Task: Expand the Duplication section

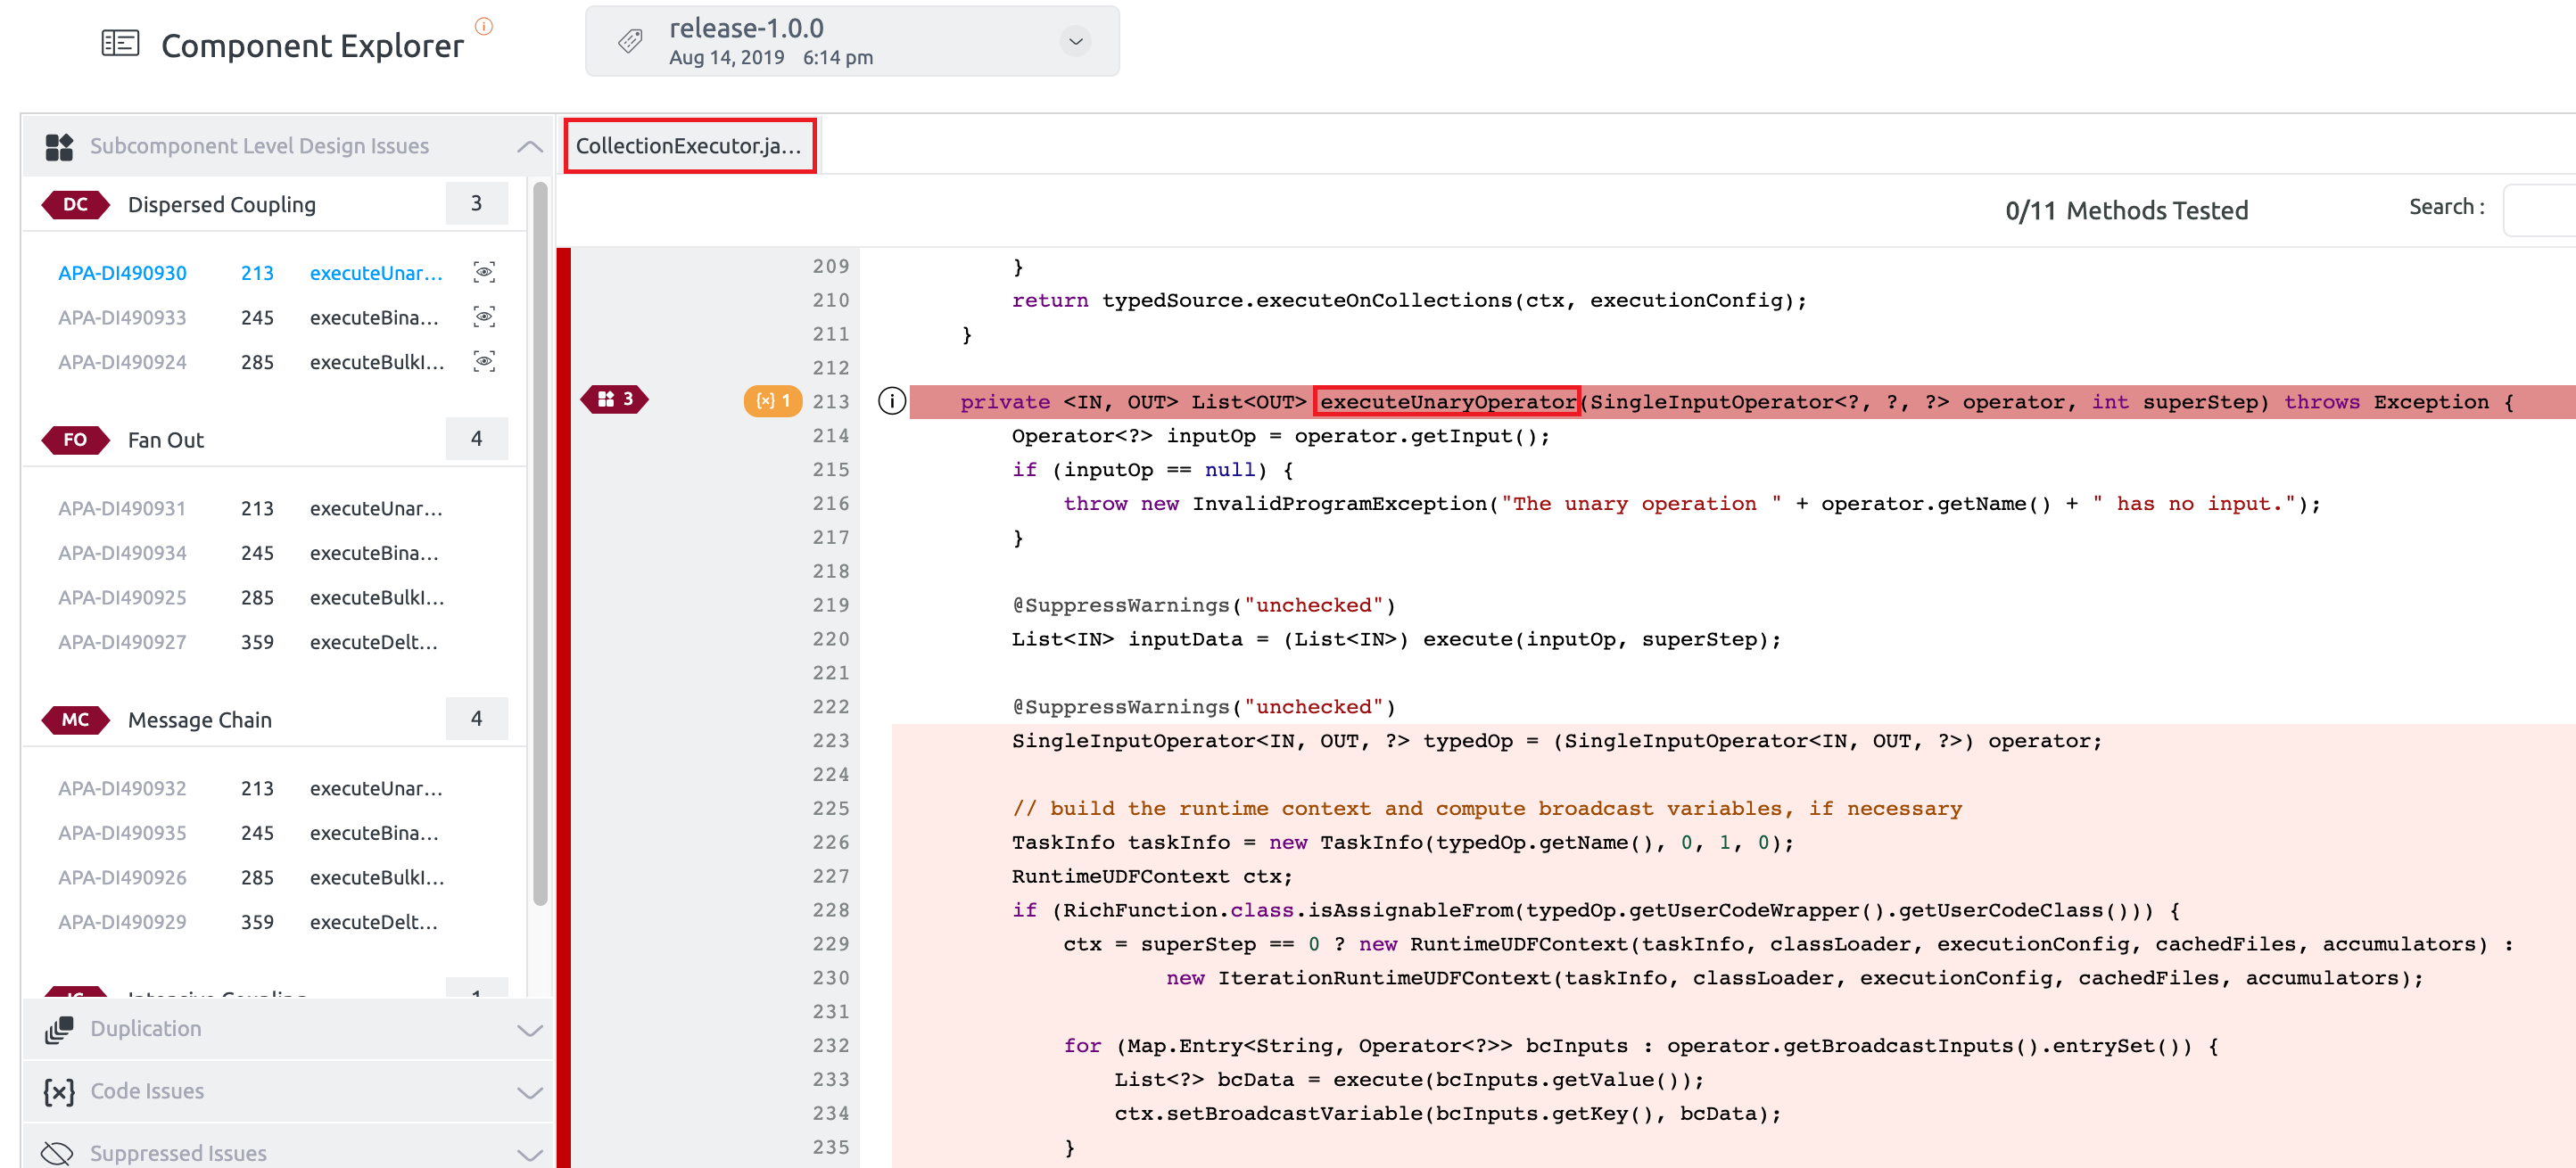Action: point(530,1030)
